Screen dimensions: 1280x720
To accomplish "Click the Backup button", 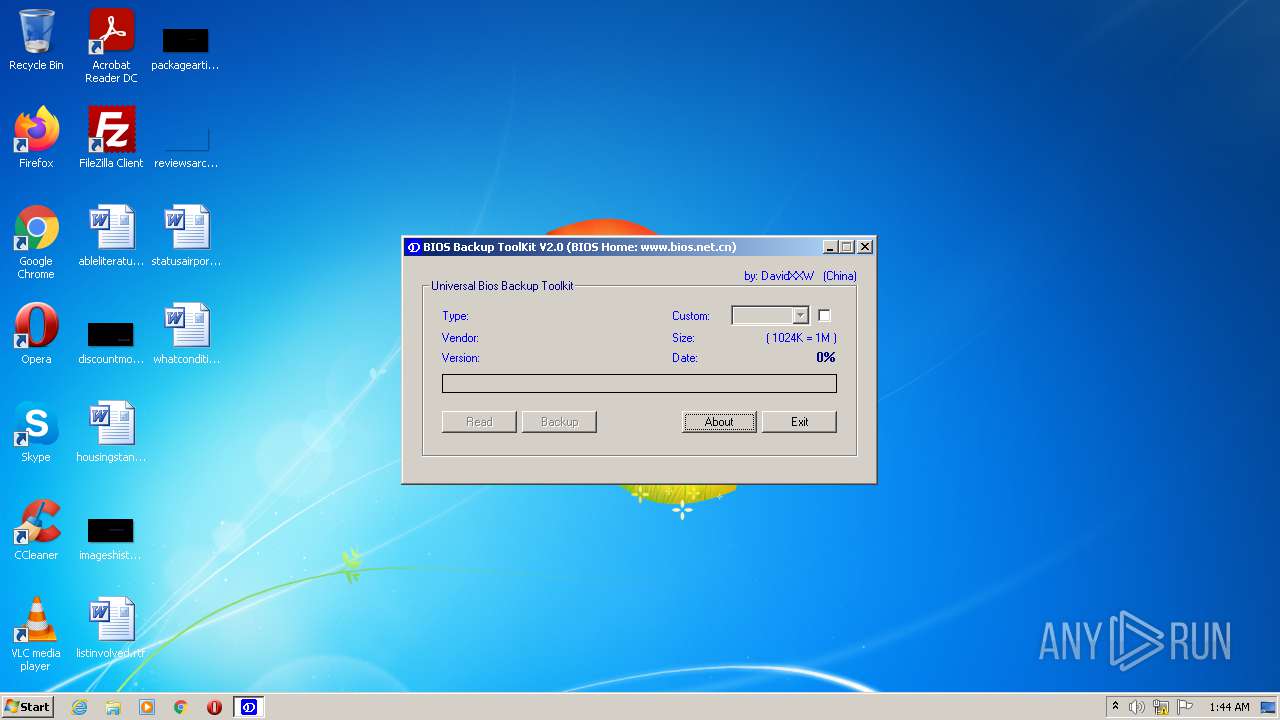I will pyautogui.click(x=559, y=422).
